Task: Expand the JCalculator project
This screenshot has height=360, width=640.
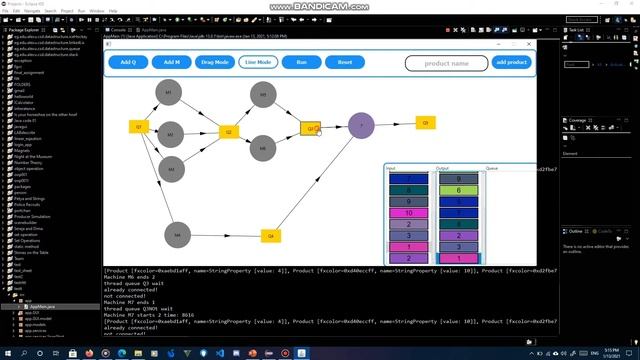Action: click(3, 102)
